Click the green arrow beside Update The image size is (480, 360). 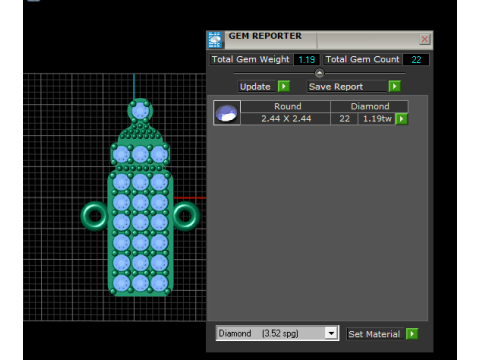tap(284, 87)
